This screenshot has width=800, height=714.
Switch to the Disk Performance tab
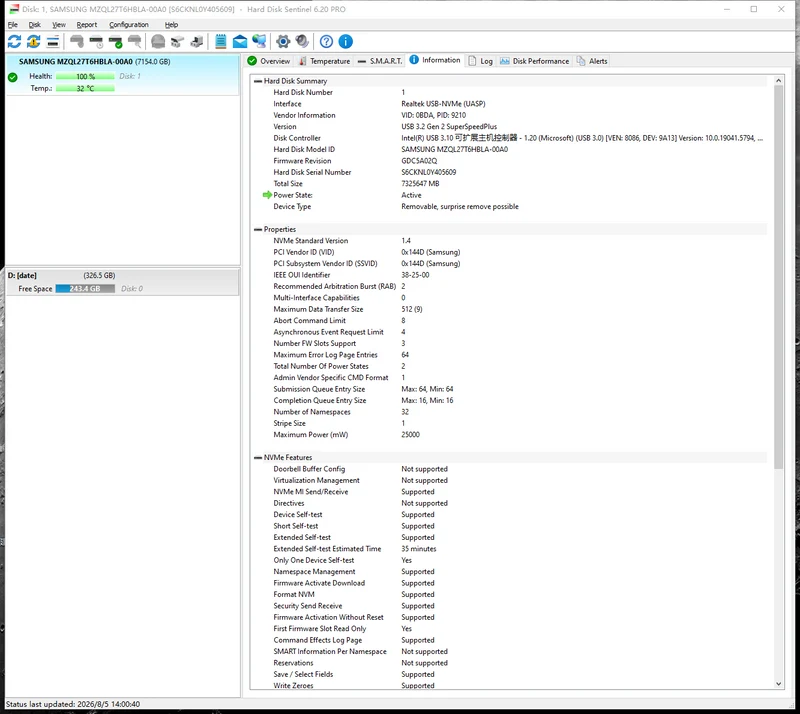(x=534, y=61)
